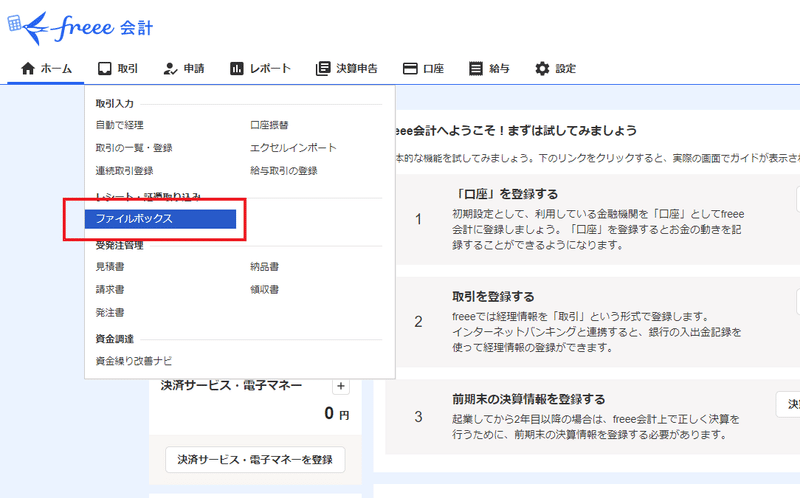Image resolution: width=800 pixels, height=498 pixels.
Task: Click the plus icon next to 決済サービス・電子マネー
Action: [x=341, y=386]
